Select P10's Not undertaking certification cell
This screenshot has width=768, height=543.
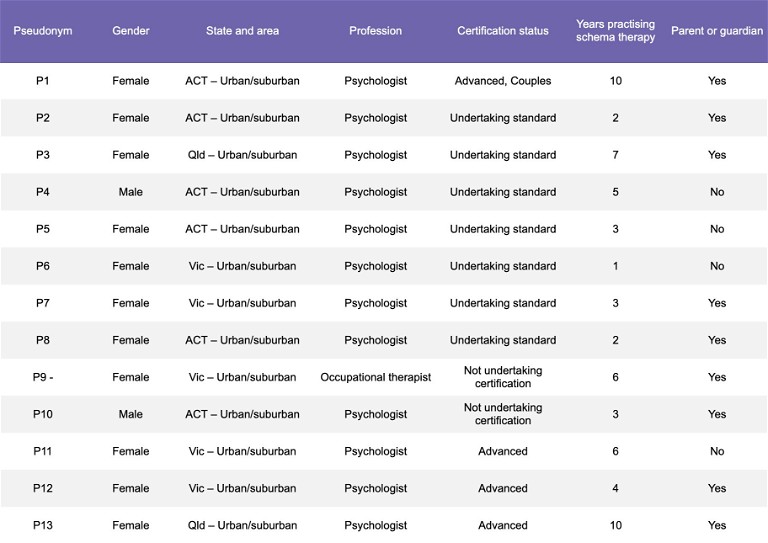tap(503, 414)
